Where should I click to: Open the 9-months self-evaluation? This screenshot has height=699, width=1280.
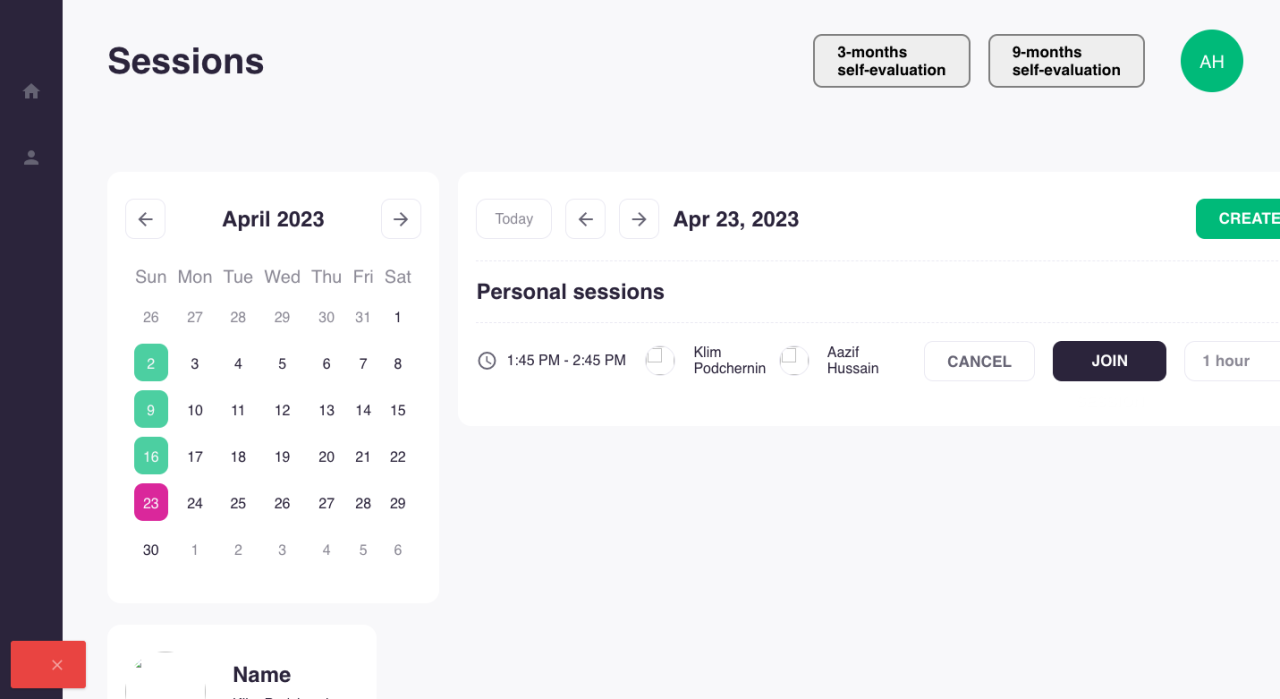(x=1066, y=61)
